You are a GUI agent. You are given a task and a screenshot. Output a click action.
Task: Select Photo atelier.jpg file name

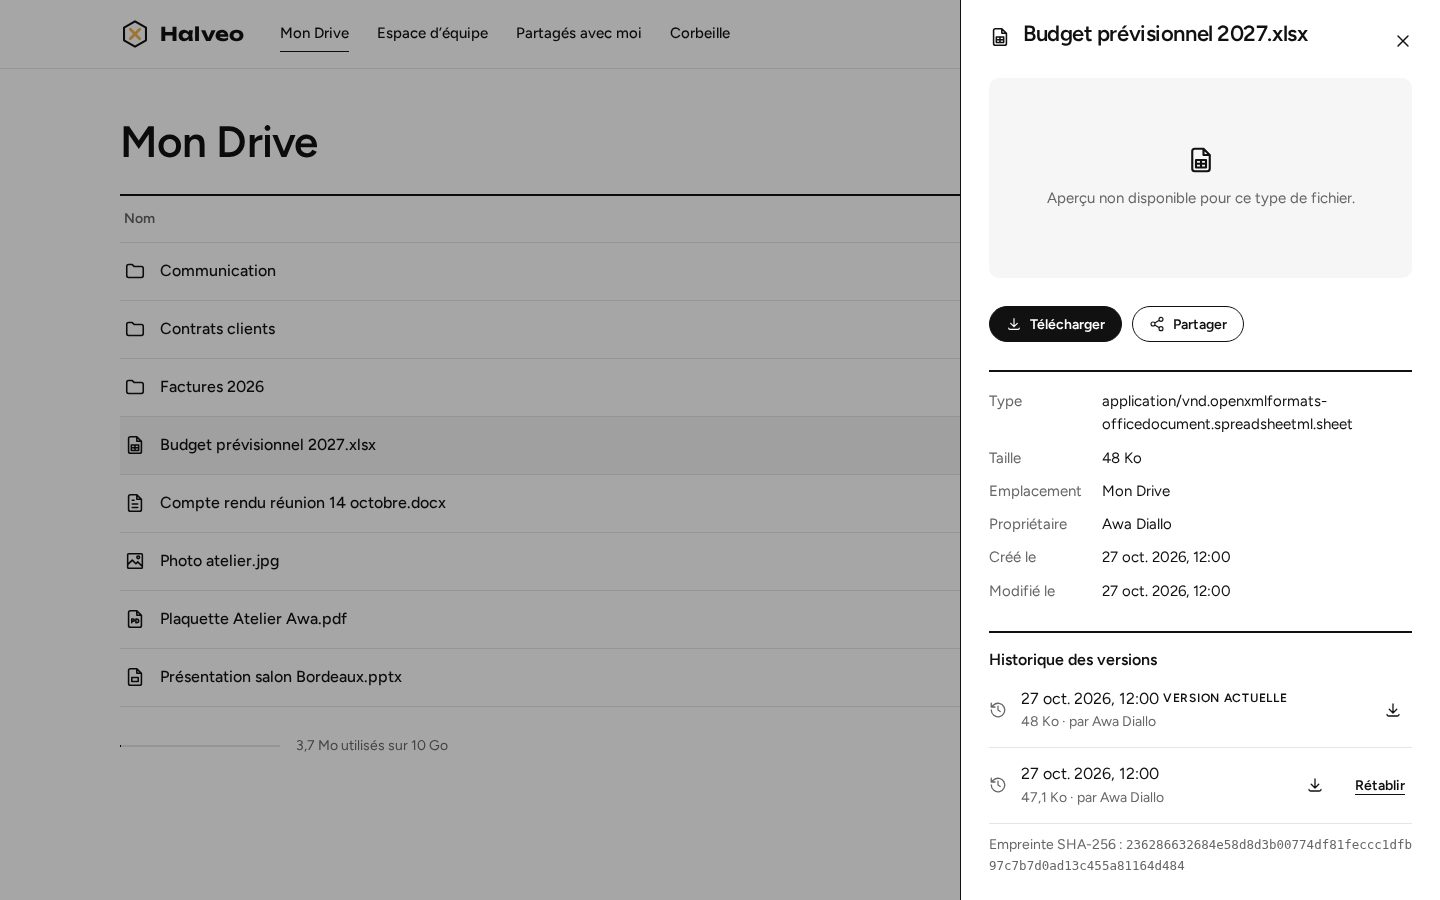[219, 561]
